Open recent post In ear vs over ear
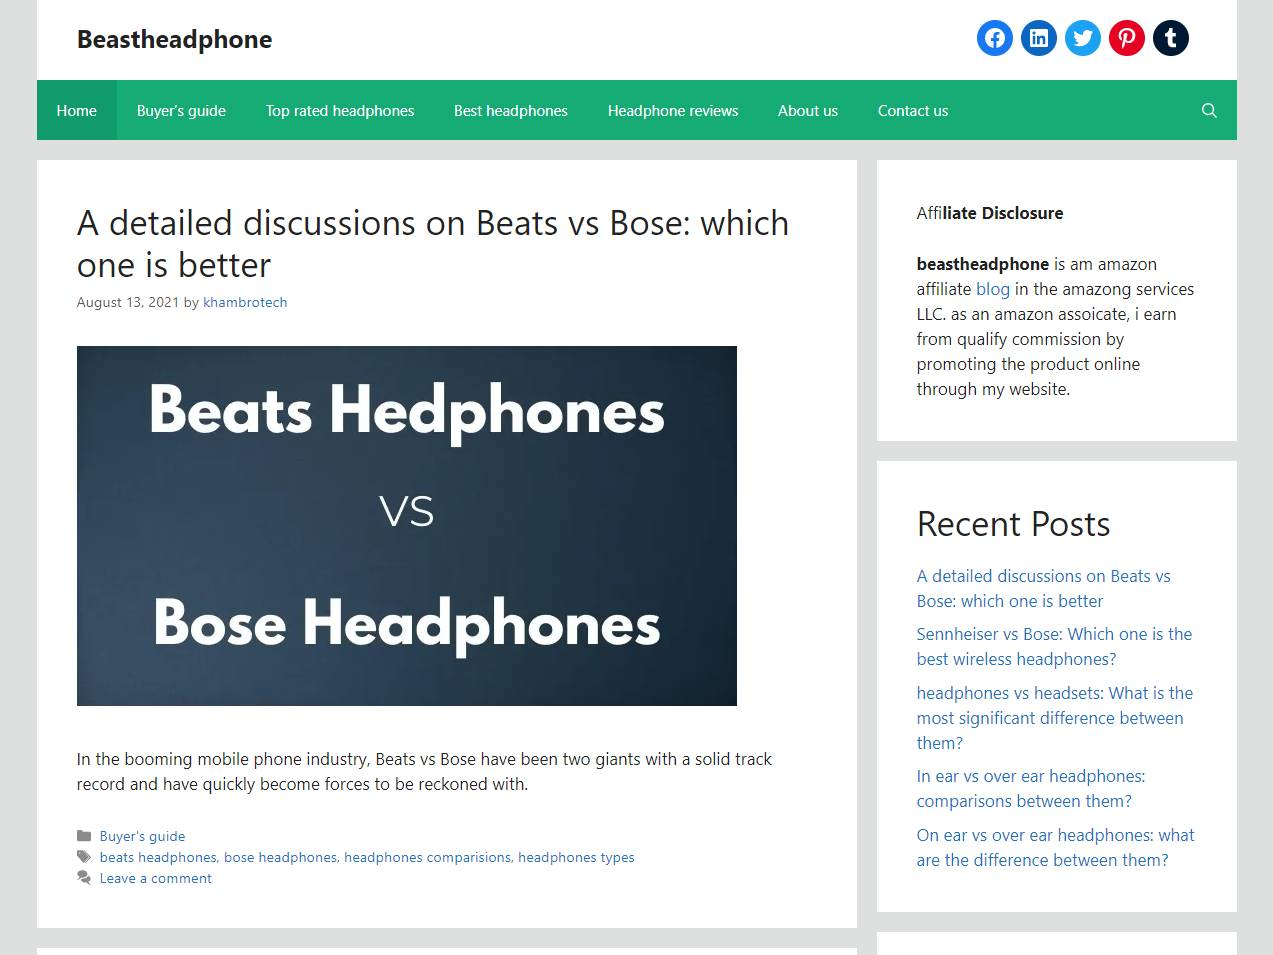This screenshot has height=955, width=1273. pos(1031,788)
